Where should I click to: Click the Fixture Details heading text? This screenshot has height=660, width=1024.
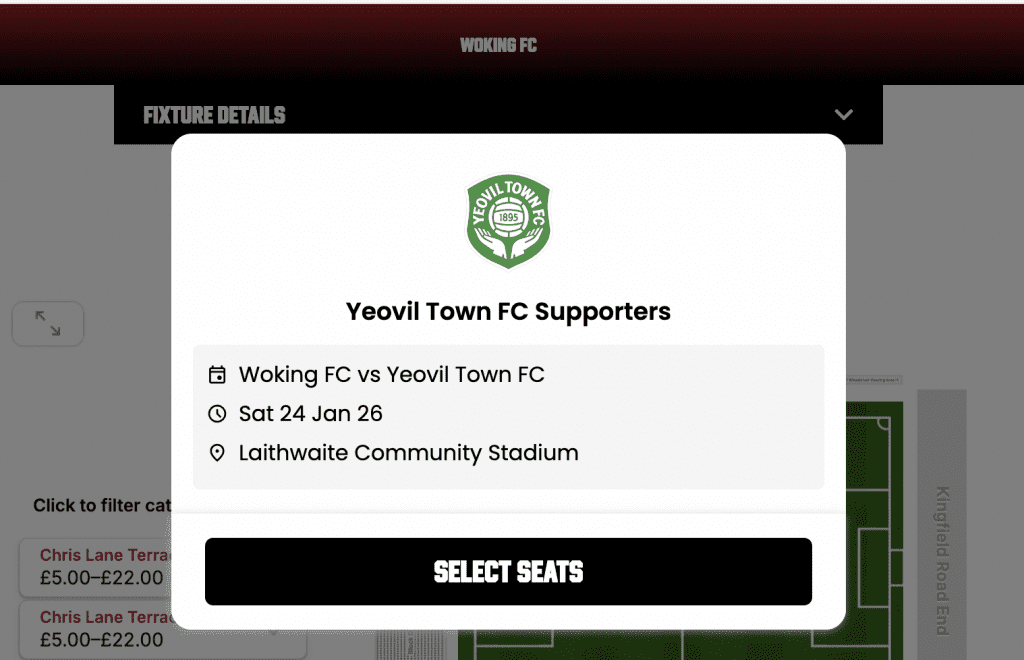pos(214,115)
